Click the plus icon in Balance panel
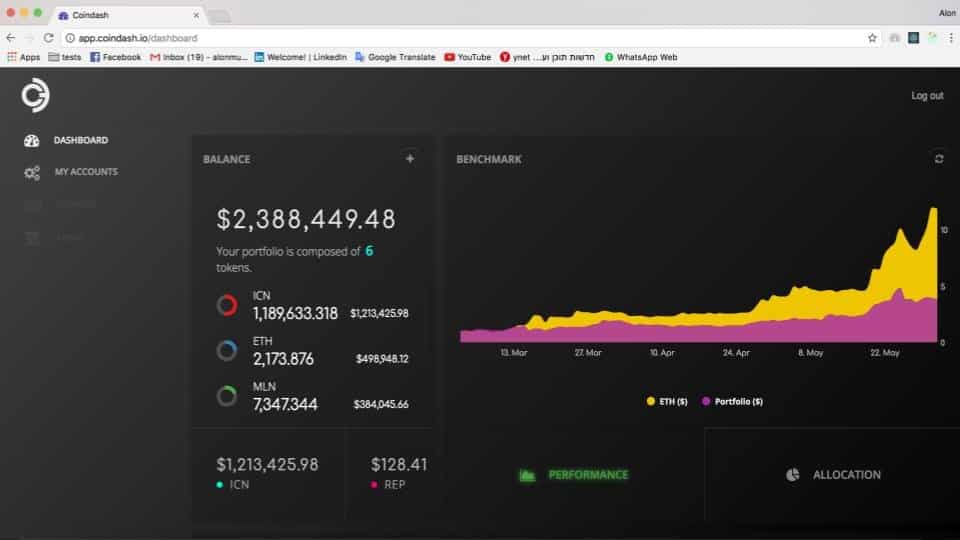This screenshot has height=540, width=960. 410,158
